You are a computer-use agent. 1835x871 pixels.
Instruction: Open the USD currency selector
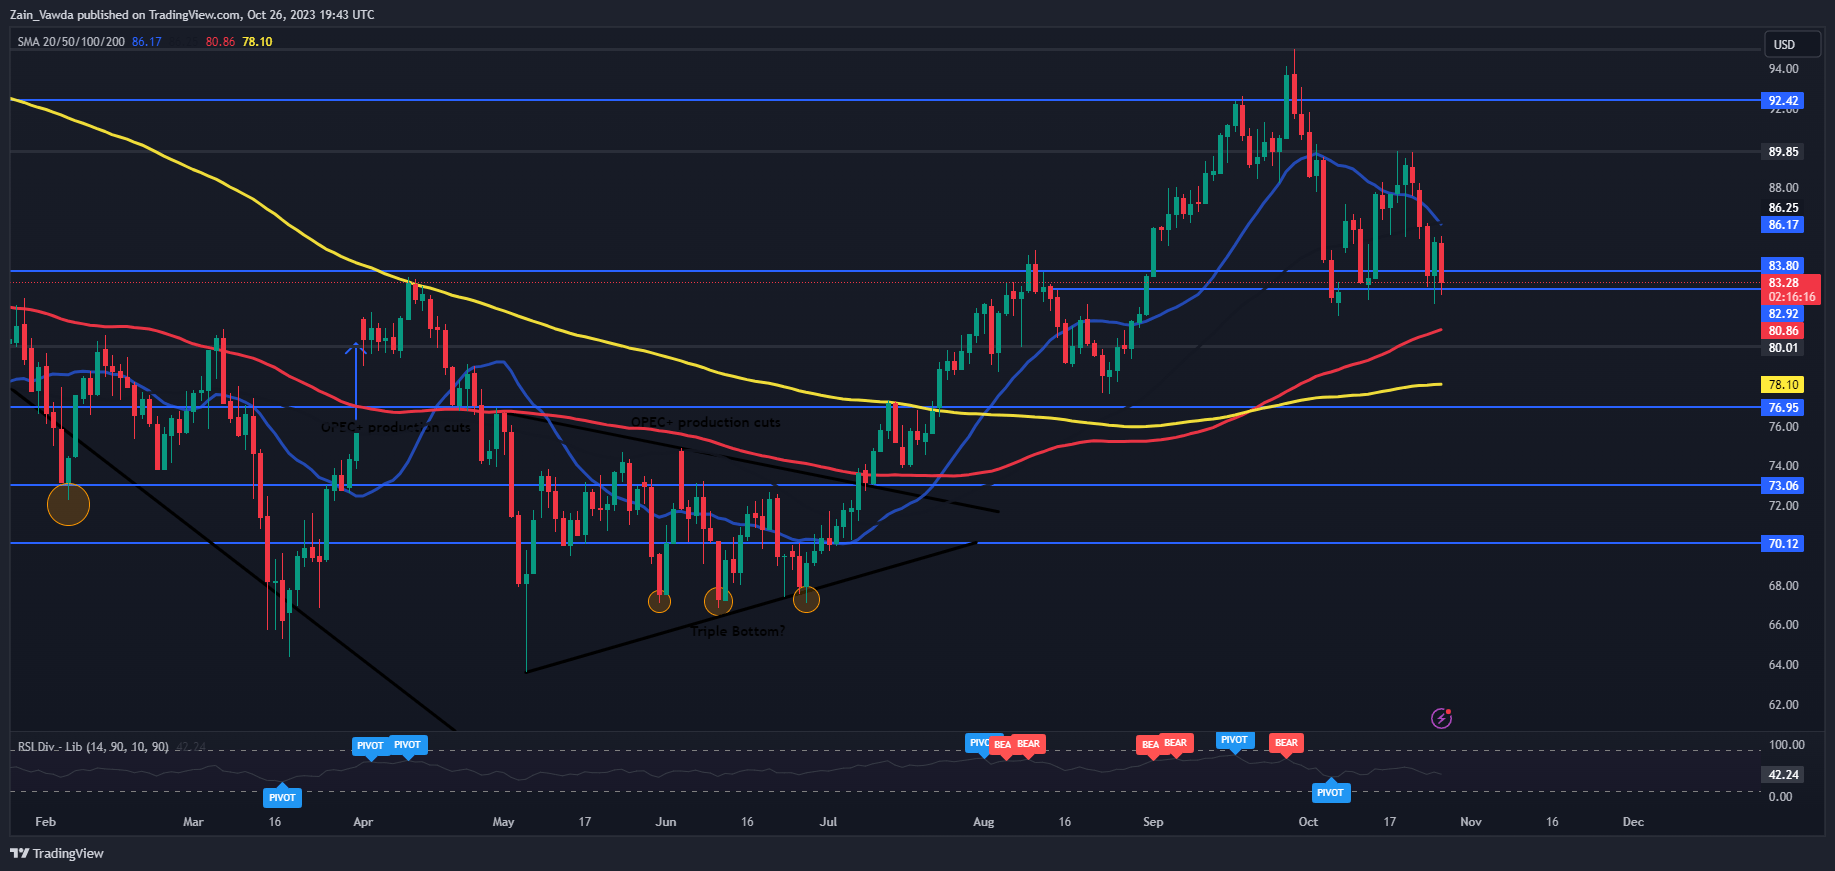coord(1784,44)
